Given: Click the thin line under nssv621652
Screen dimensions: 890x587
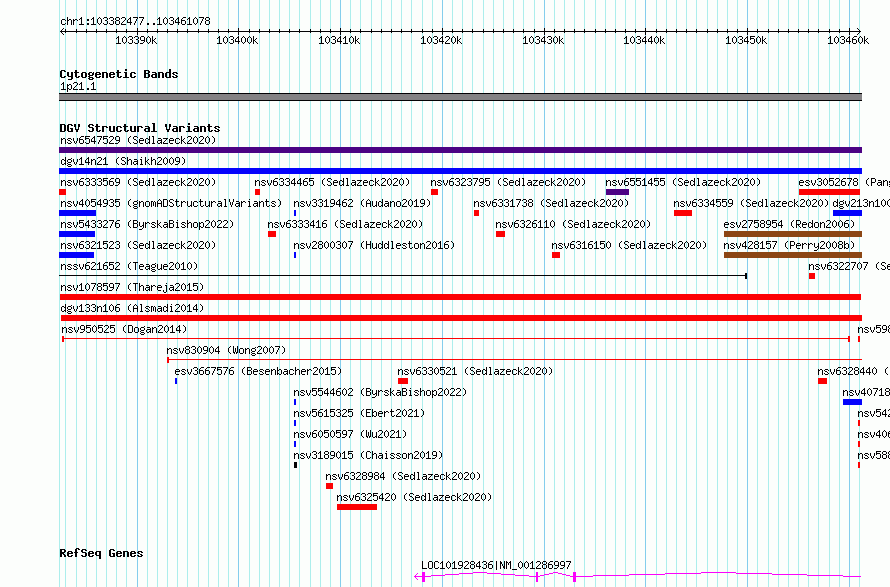Looking at the screenshot, I should 403,276.
